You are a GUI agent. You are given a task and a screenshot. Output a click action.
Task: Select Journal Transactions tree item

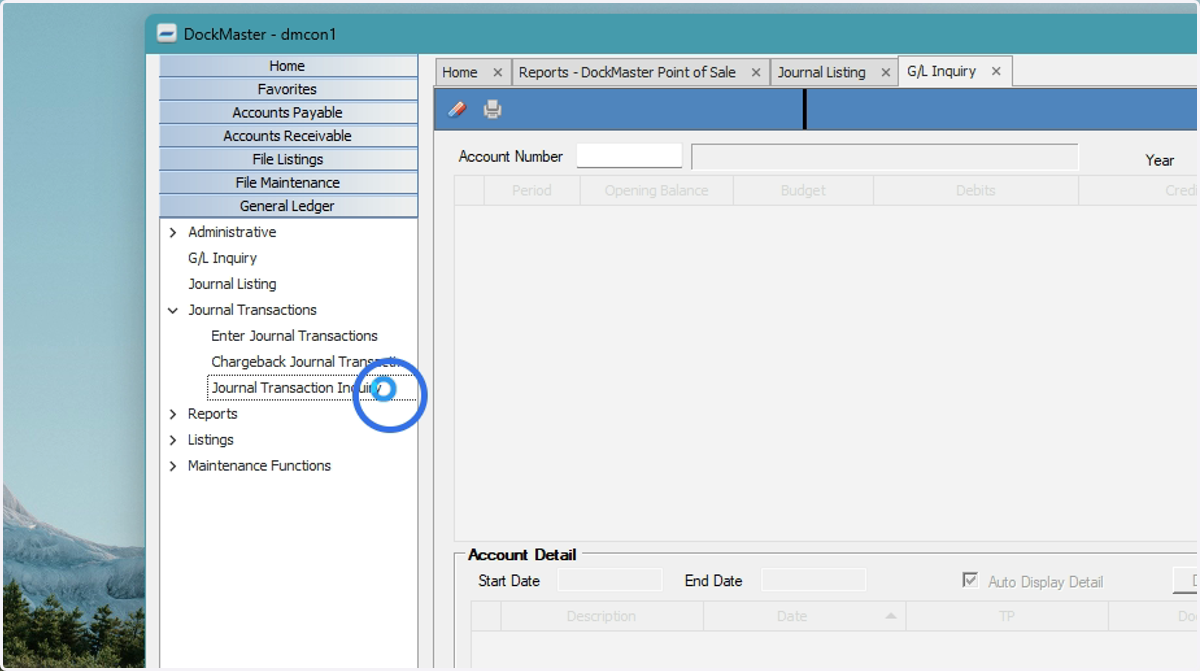coord(252,310)
